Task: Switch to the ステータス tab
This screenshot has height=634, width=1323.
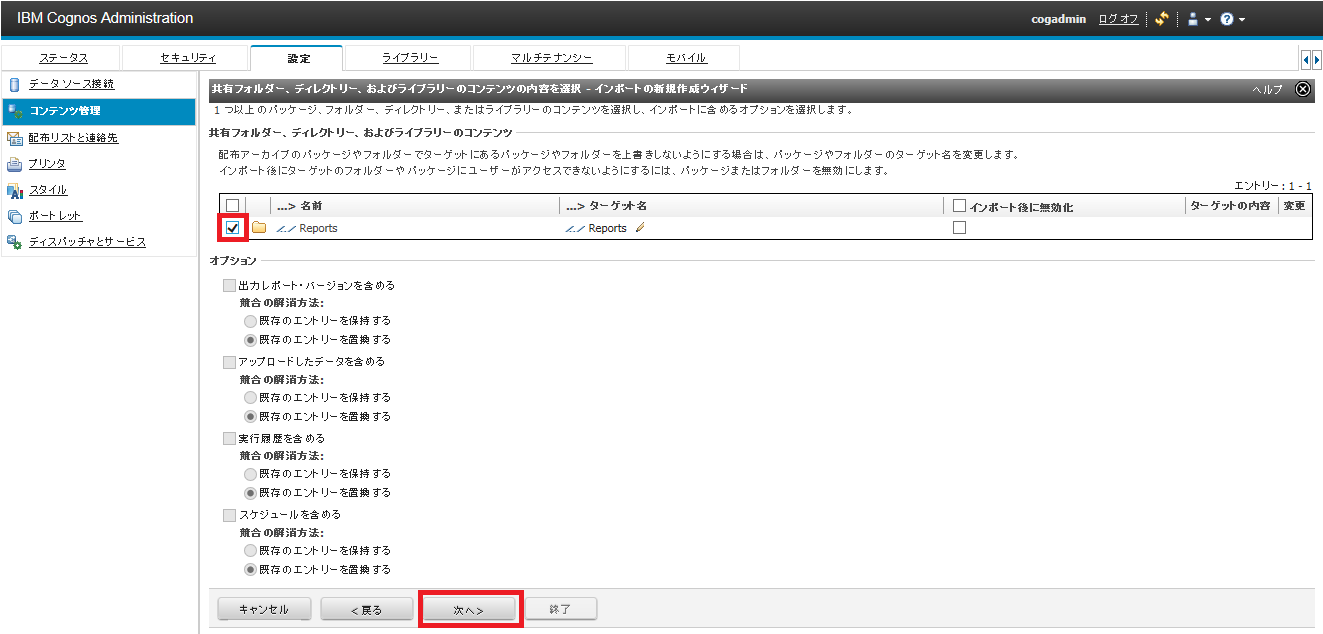Action: [63, 58]
